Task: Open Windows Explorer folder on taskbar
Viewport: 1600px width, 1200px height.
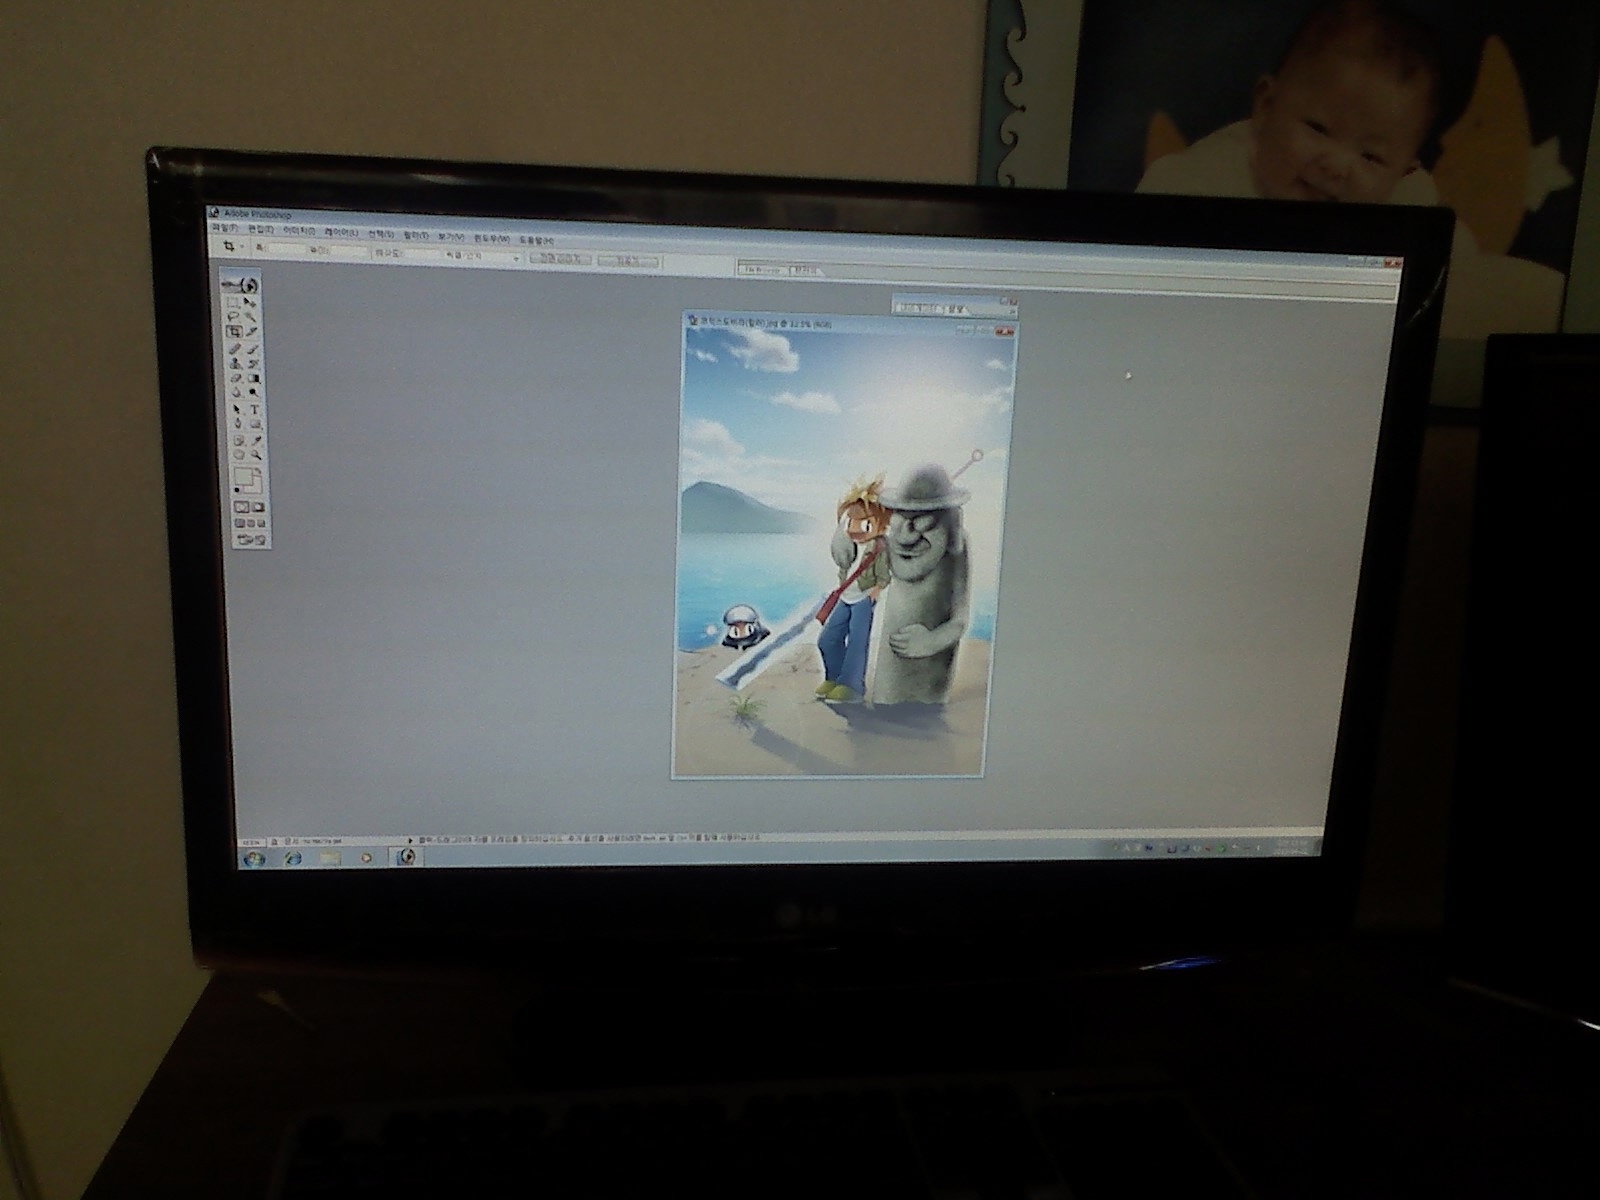Action: 330,857
